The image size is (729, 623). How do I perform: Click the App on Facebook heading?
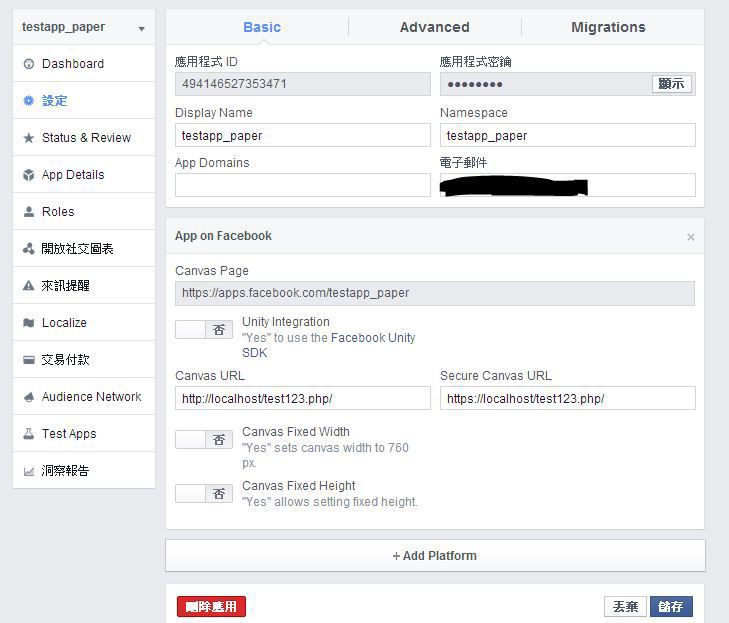click(x=223, y=236)
